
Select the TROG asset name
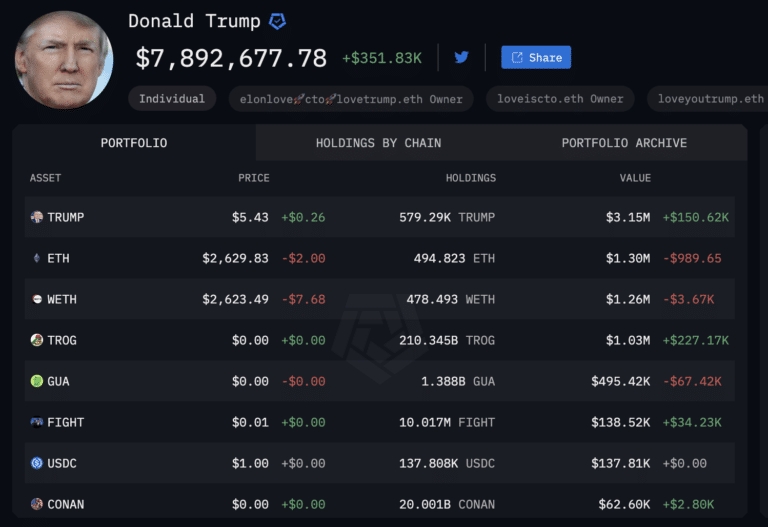click(x=62, y=340)
